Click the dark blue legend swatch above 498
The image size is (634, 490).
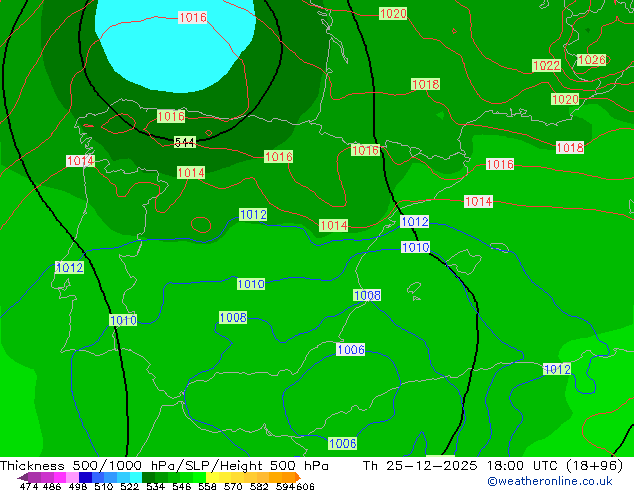click(x=85, y=477)
